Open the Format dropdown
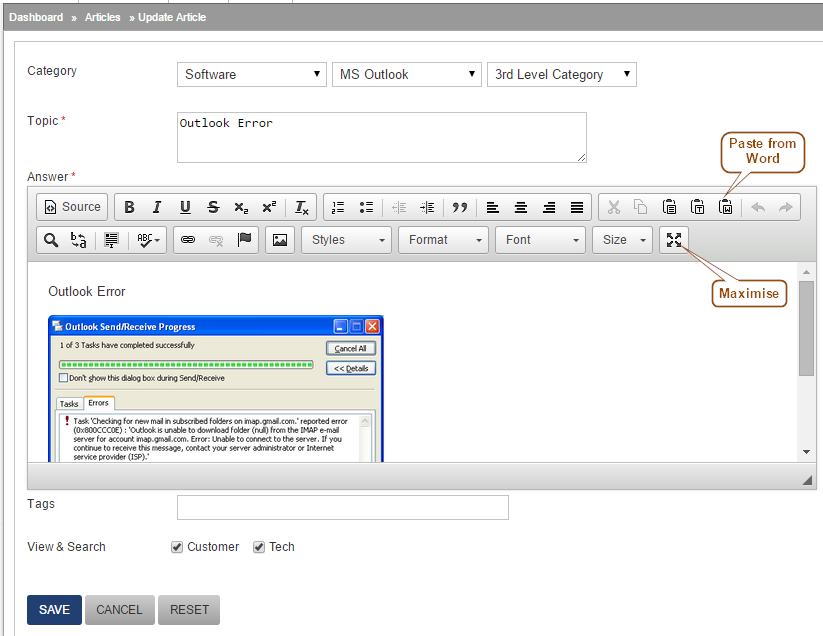The width and height of the screenshot is (823, 636). click(444, 240)
